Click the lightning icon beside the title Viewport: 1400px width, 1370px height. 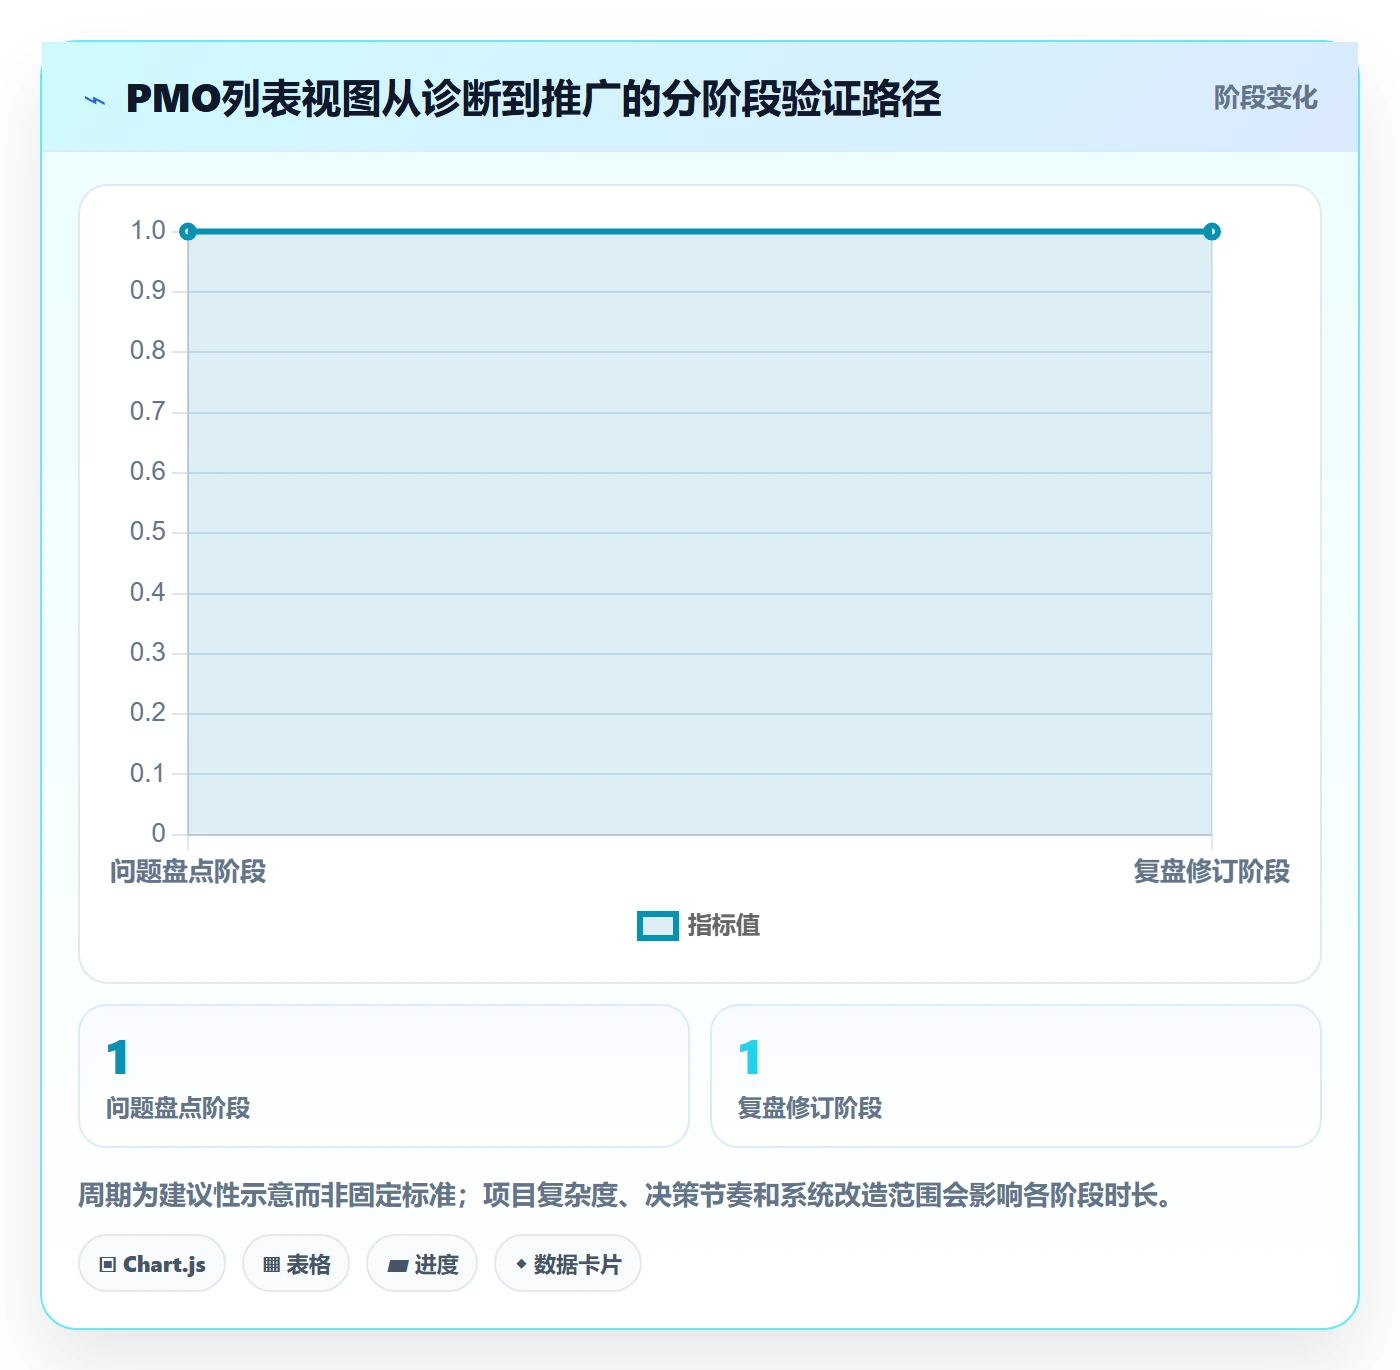[x=95, y=100]
